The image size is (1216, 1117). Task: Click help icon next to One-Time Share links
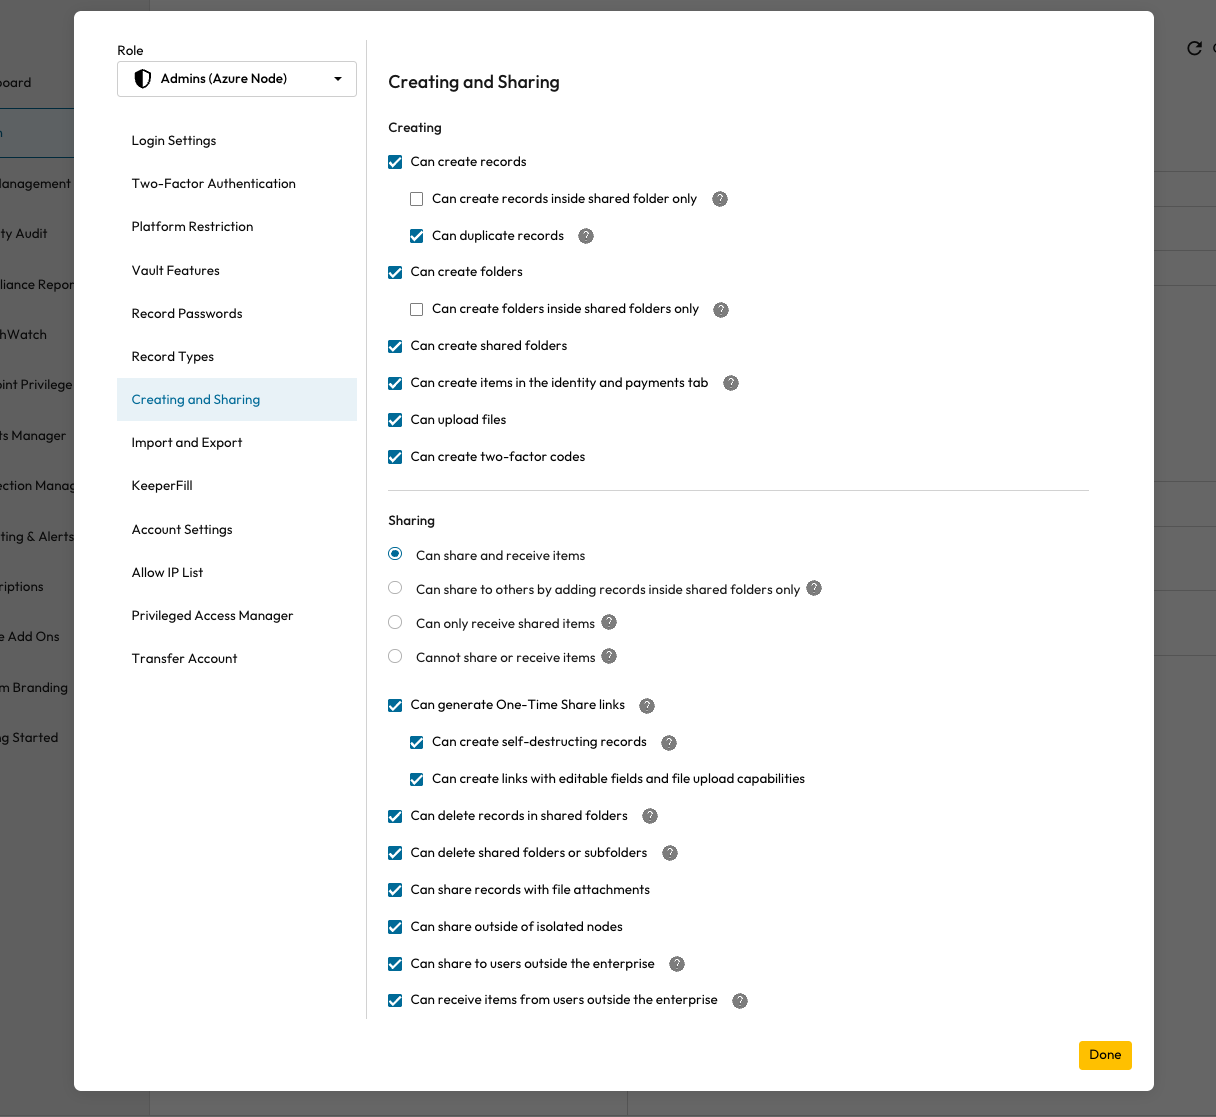[x=647, y=706]
